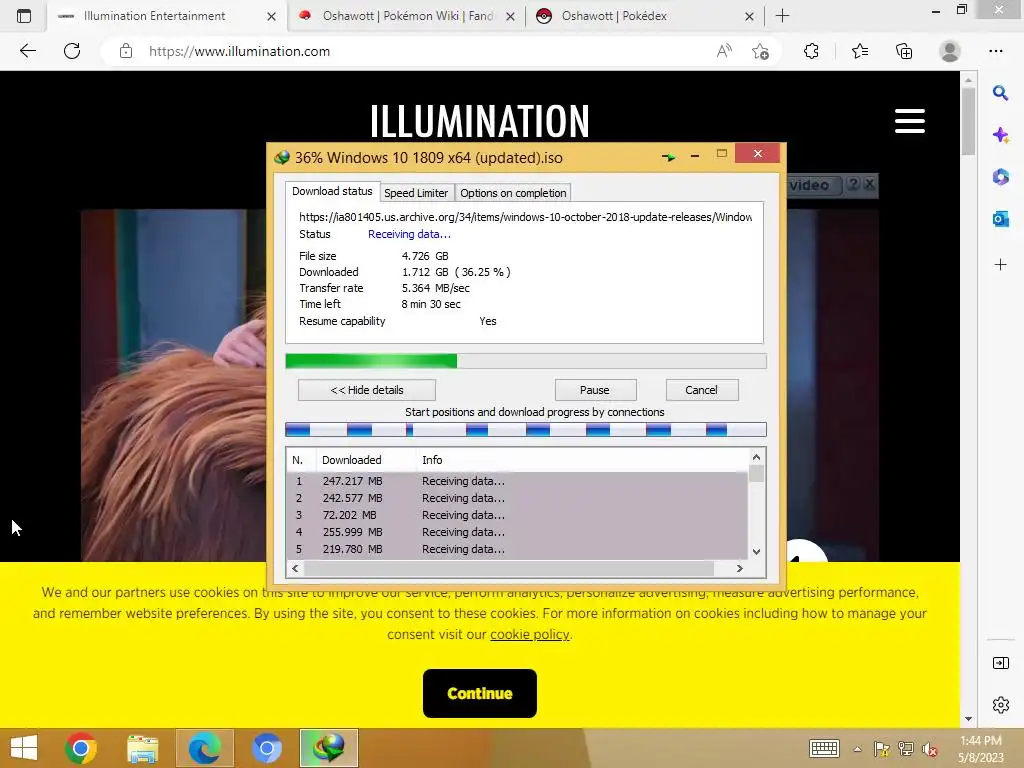Click the Hide details button
Viewport: 1024px width, 768px height.
(x=366, y=390)
